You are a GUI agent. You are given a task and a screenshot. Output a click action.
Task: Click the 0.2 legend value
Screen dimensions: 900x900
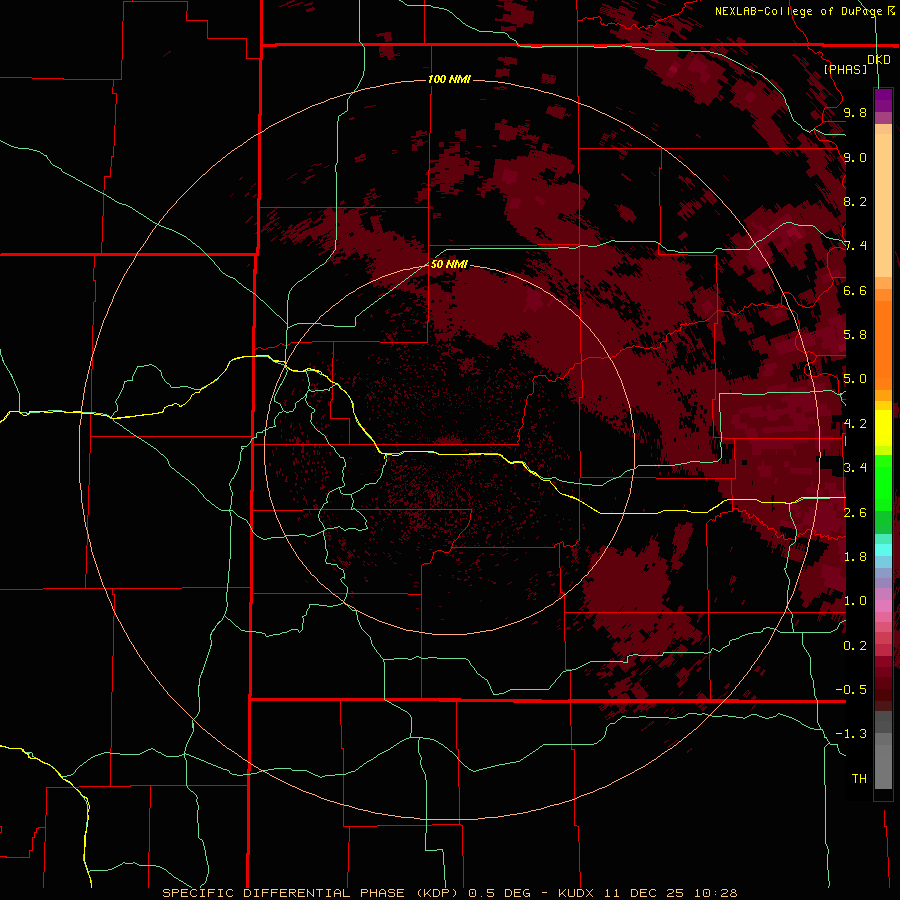(x=855, y=646)
